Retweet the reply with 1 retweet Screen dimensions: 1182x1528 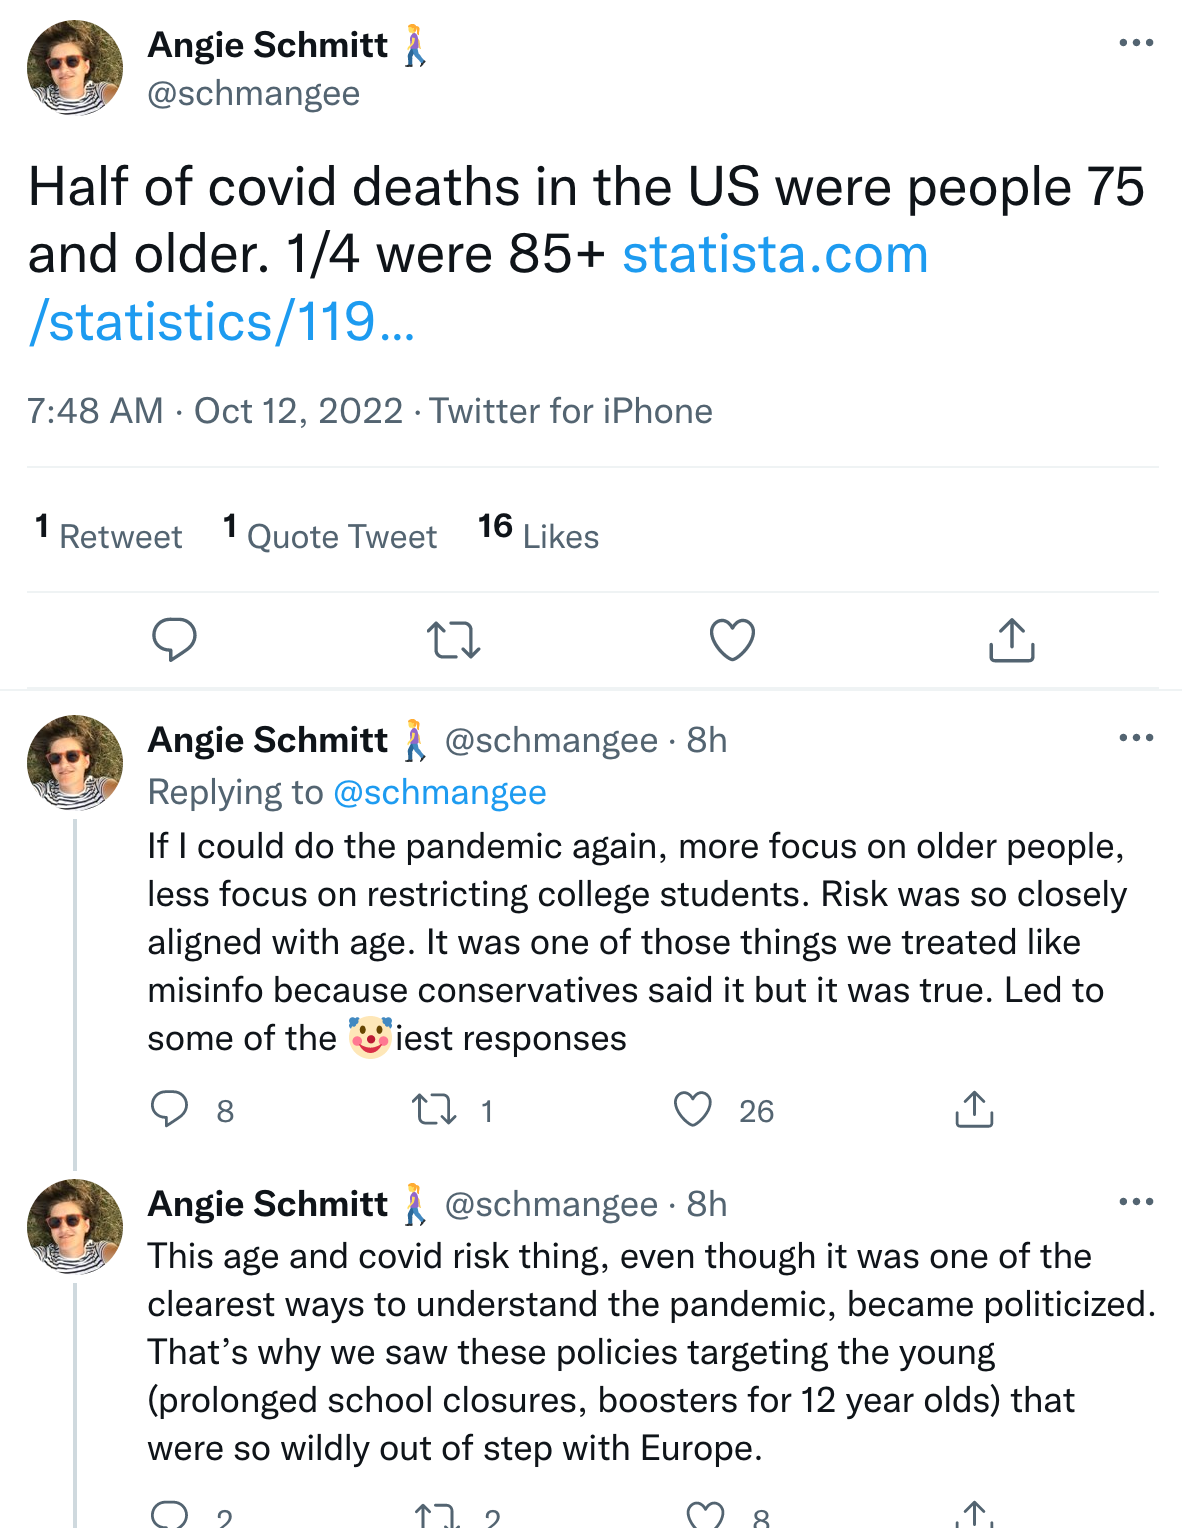point(435,1109)
